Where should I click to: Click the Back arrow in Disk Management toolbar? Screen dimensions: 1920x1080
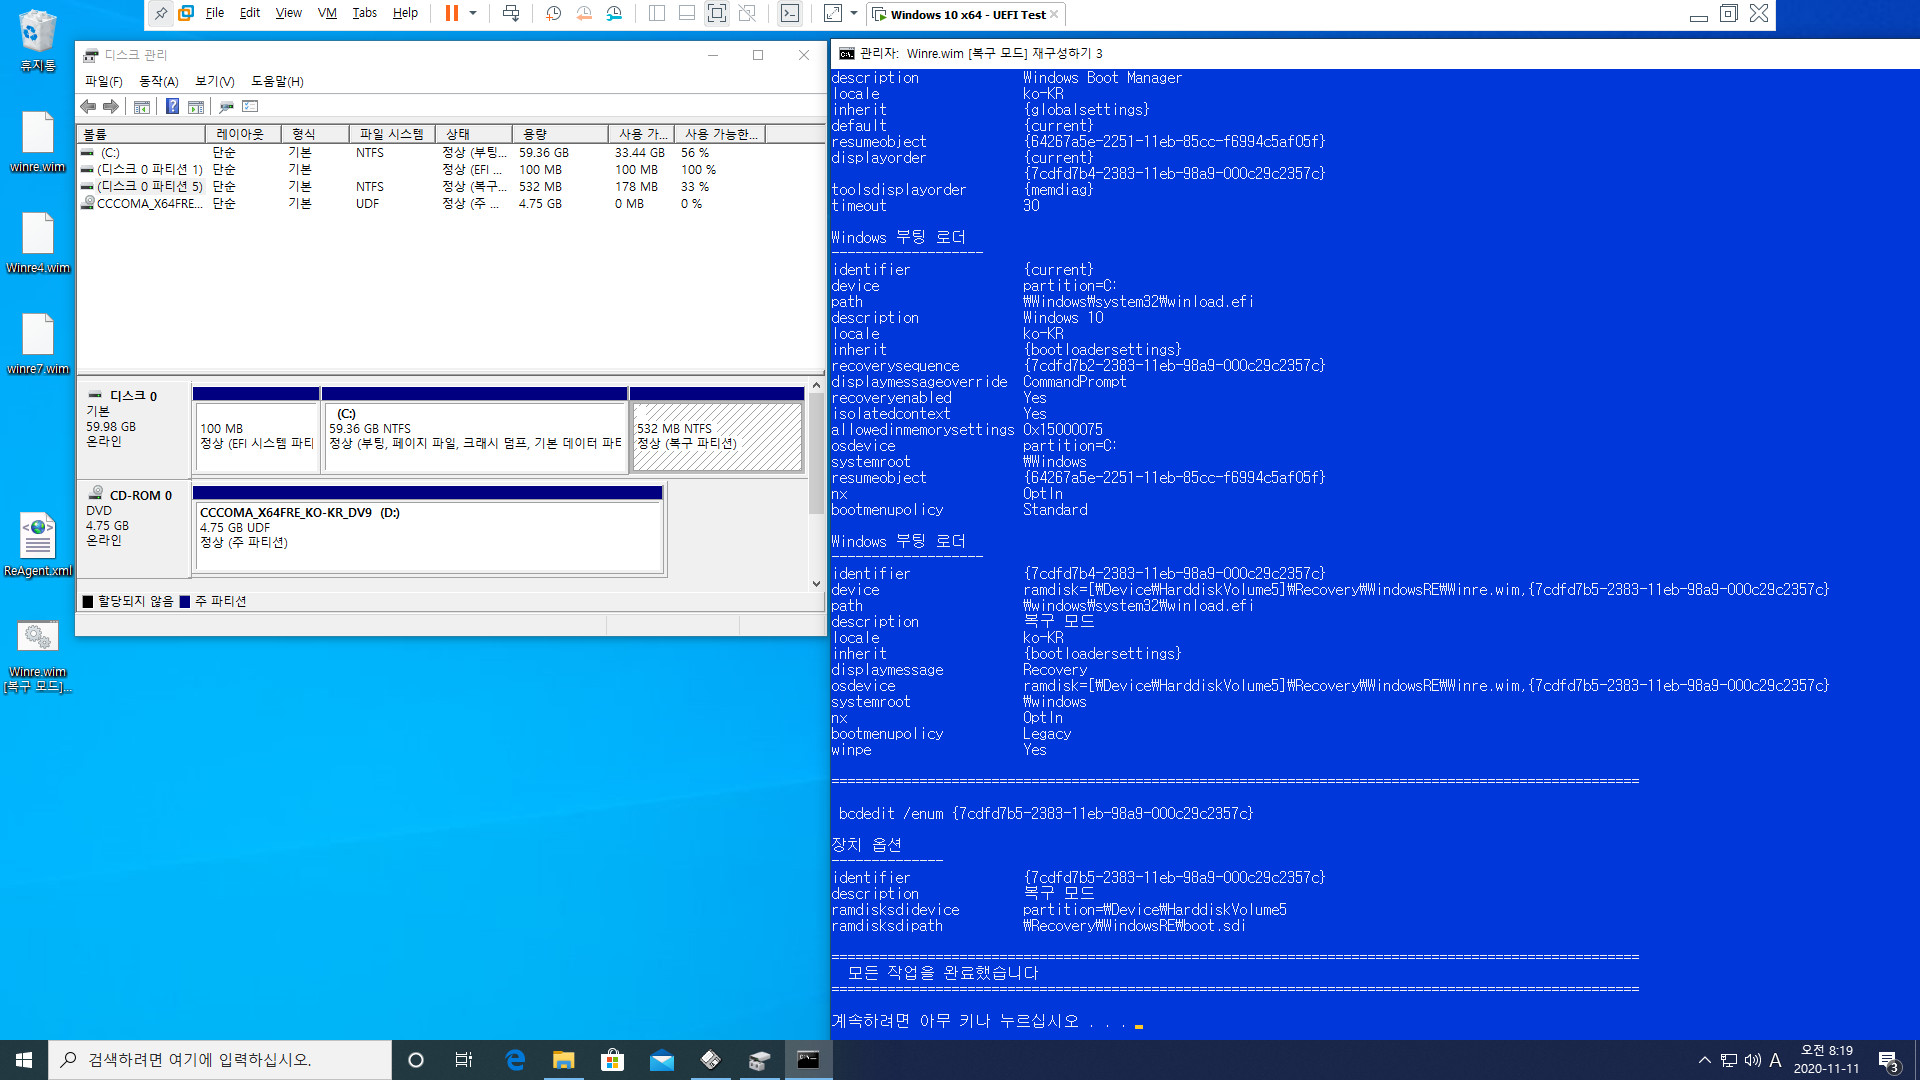click(88, 107)
